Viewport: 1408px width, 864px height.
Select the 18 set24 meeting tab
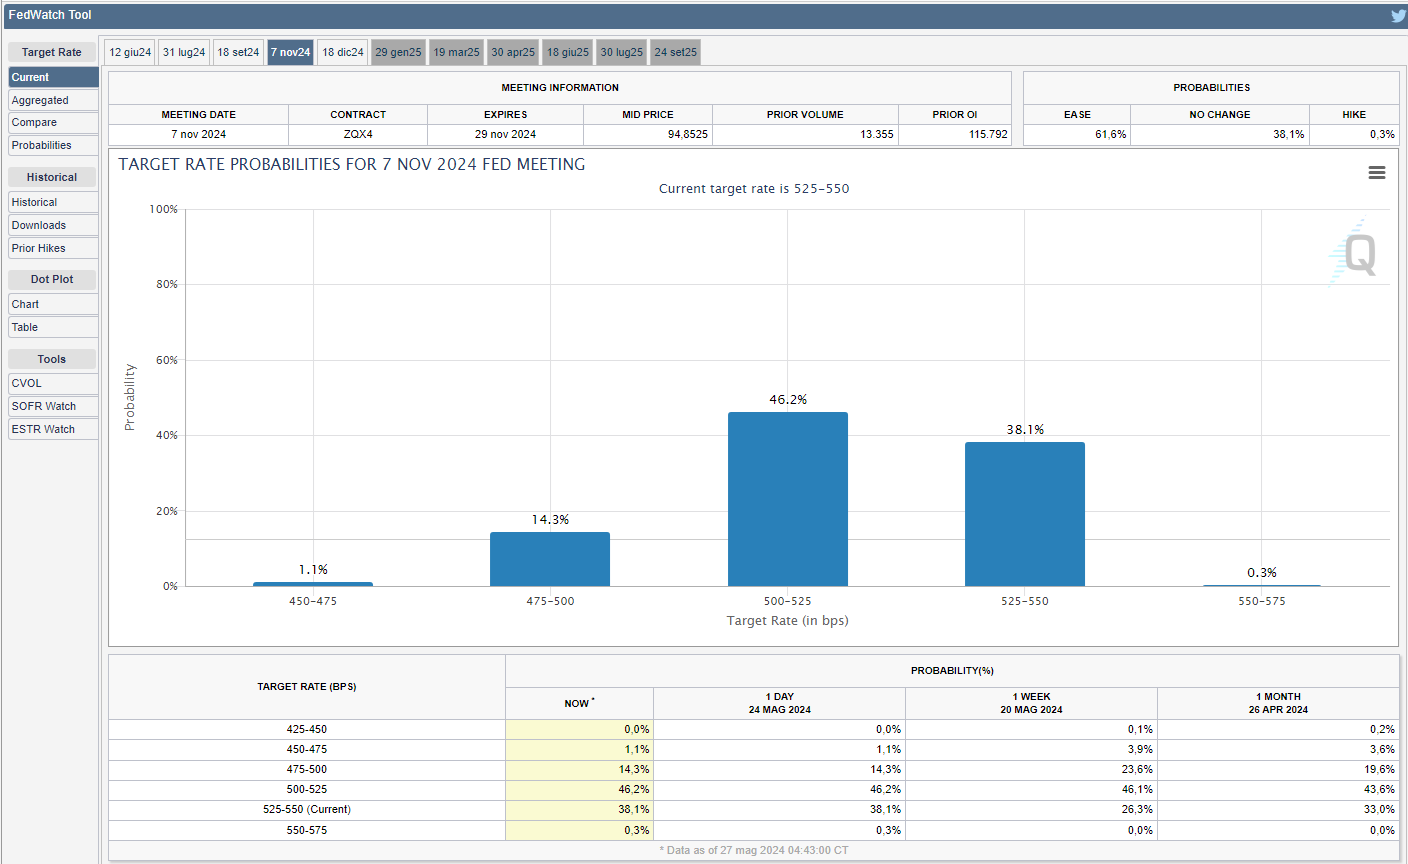point(238,52)
